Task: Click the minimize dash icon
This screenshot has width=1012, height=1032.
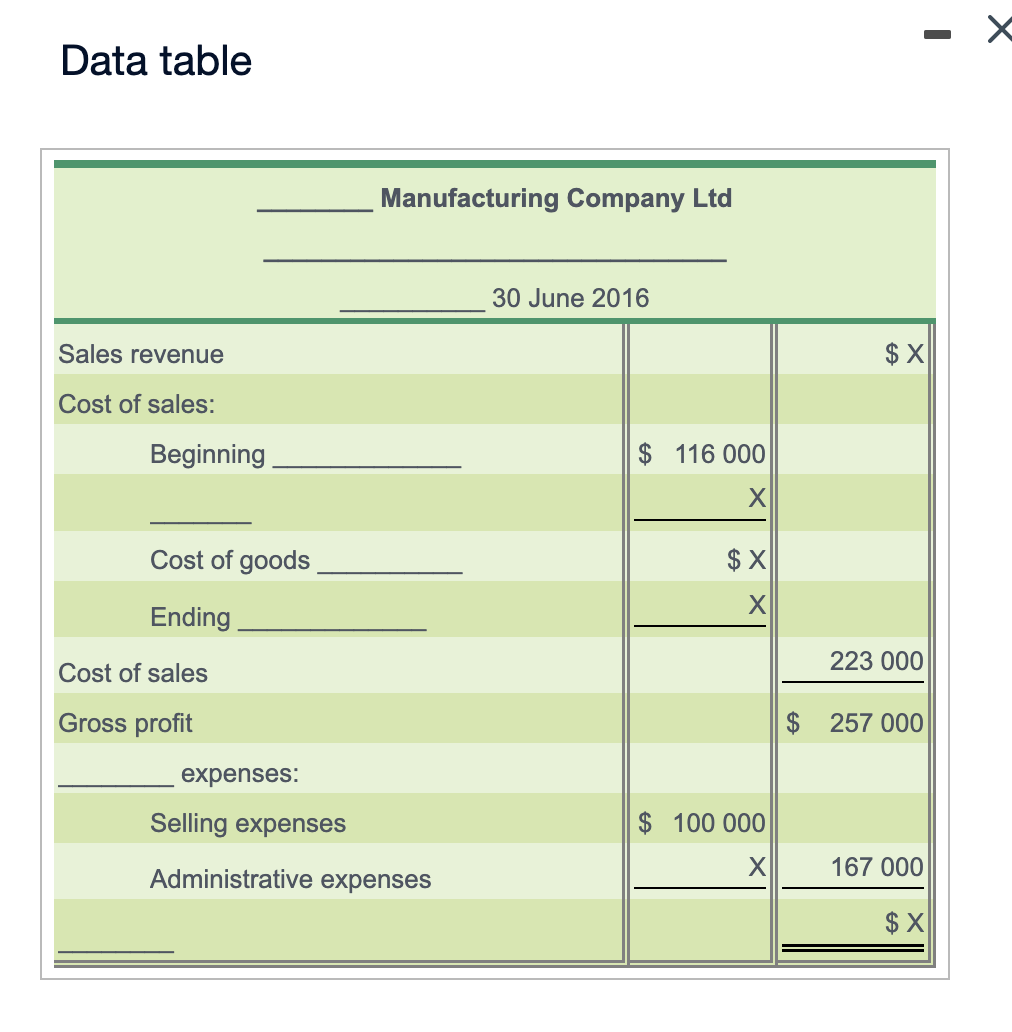Action: [937, 33]
